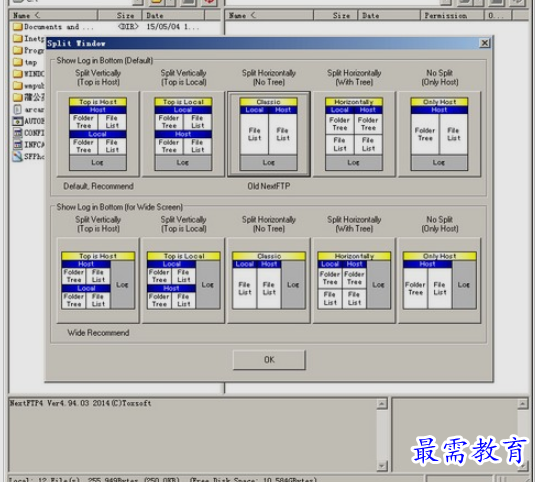
Task: Select Top is Local layout for Wide Screen
Action: (183, 280)
